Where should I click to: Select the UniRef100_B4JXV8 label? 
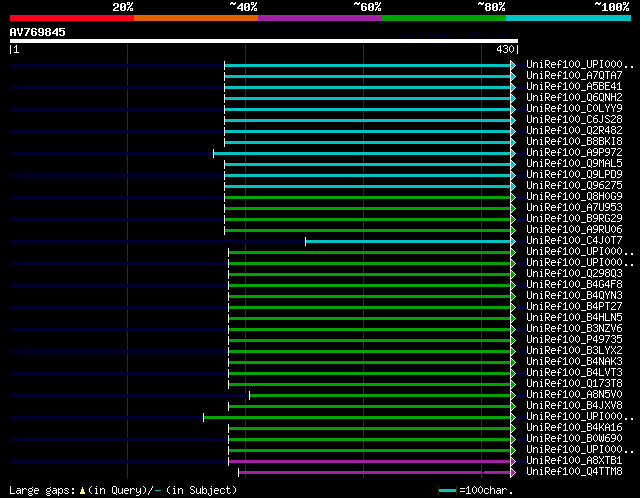click(574, 406)
